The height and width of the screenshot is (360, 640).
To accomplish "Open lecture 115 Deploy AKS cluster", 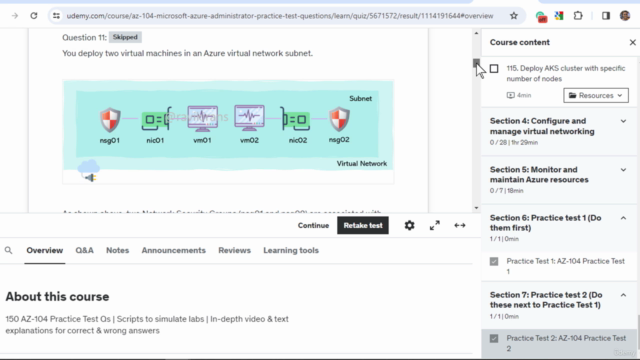I will pos(565,73).
